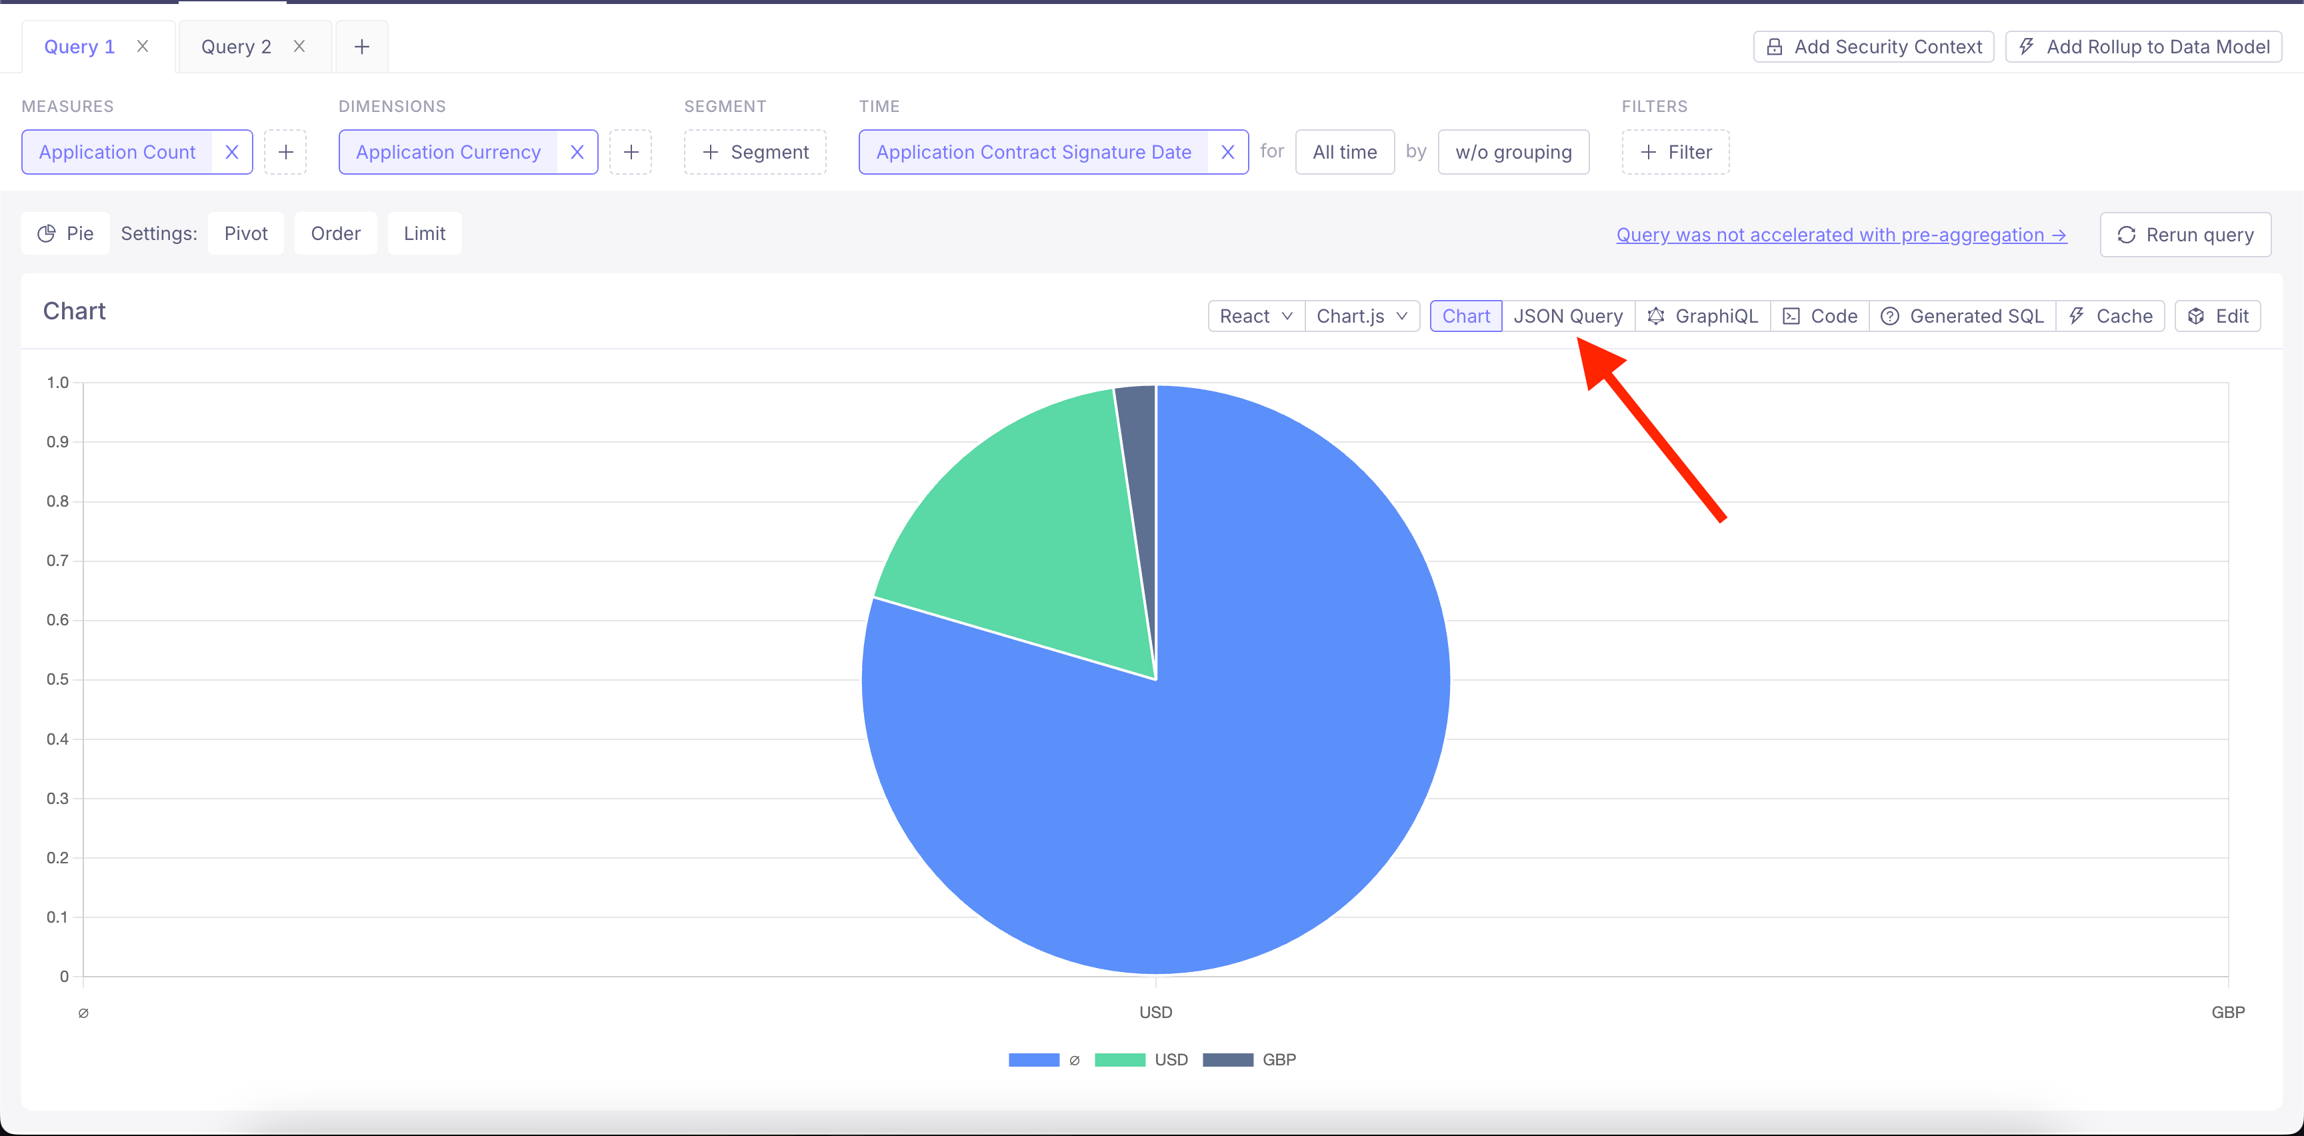
Task: Click the Add Security Context lock button
Action: point(1874,47)
